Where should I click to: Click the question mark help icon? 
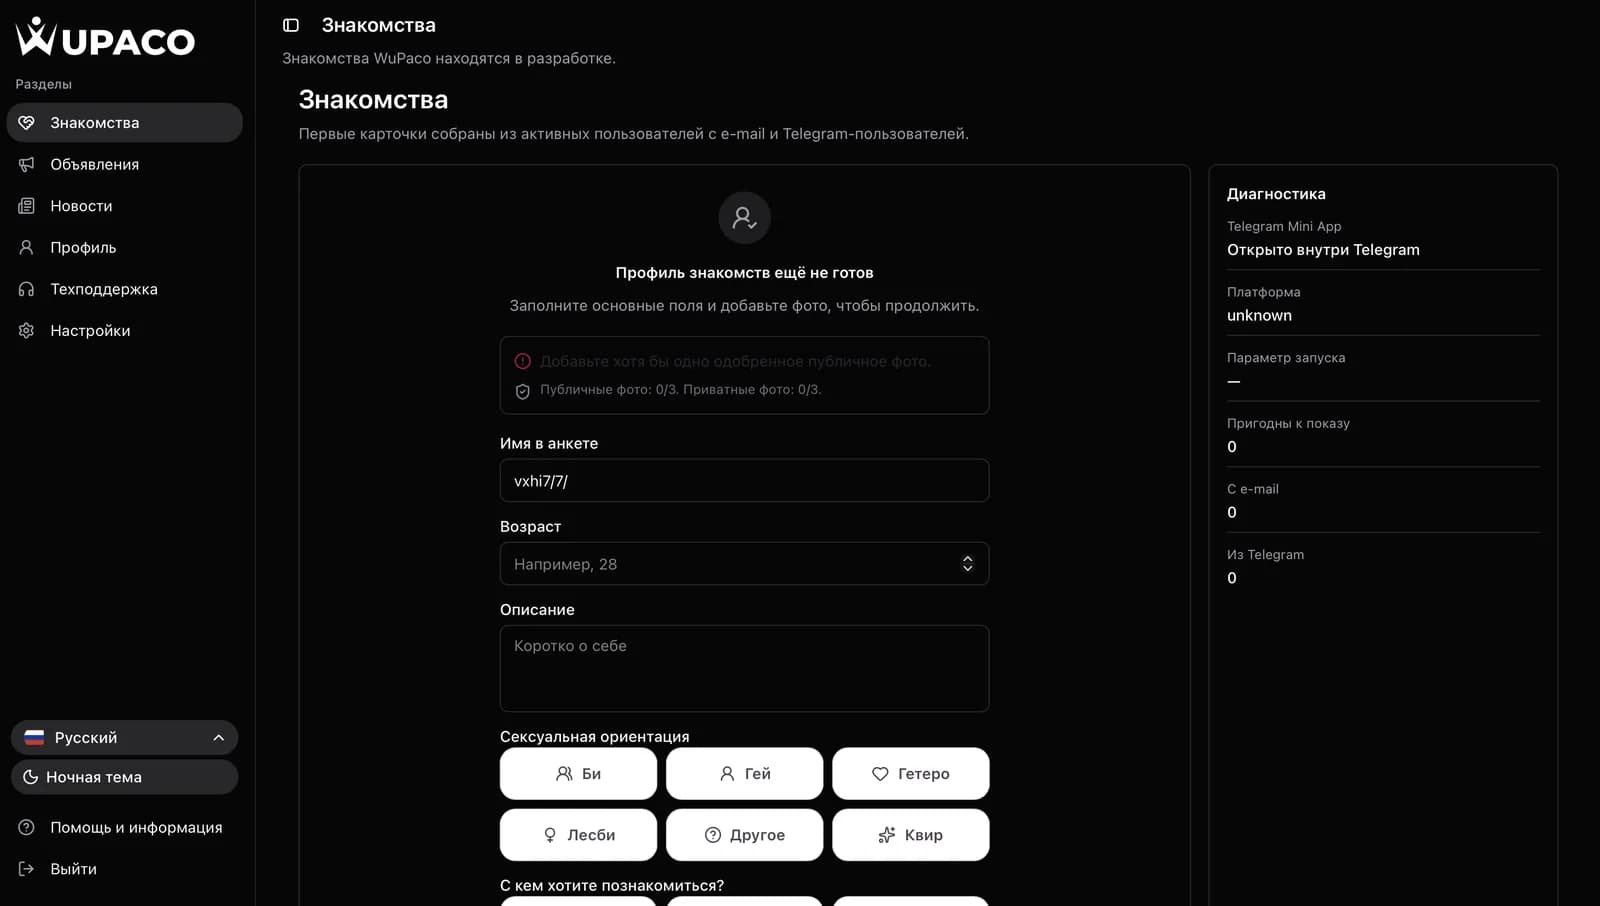click(27, 827)
